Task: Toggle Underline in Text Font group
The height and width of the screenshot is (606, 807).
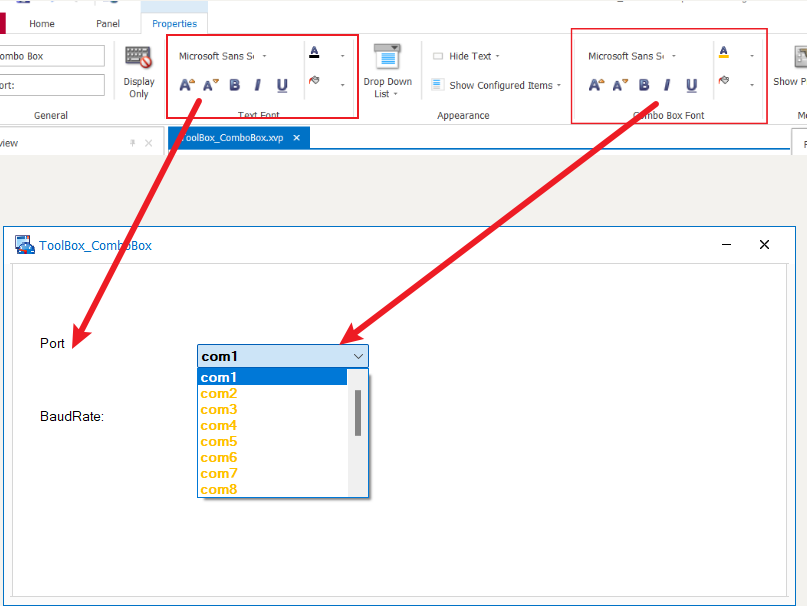Action: coord(282,85)
